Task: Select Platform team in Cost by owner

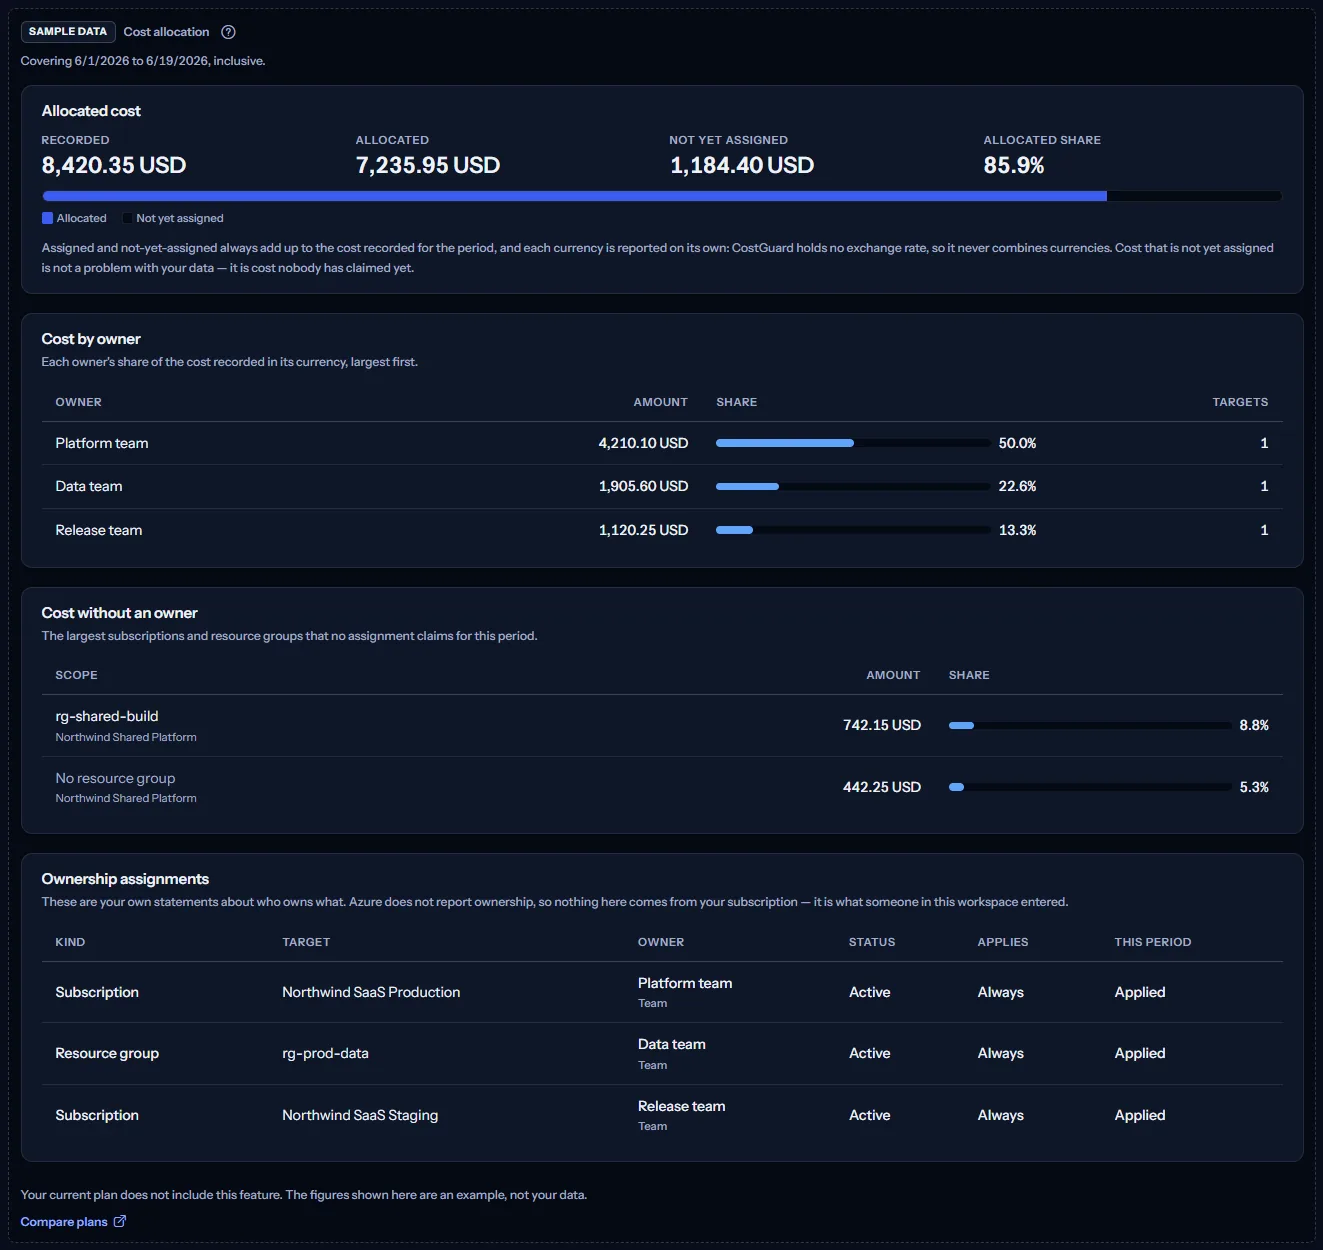Action: (x=102, y=443)
